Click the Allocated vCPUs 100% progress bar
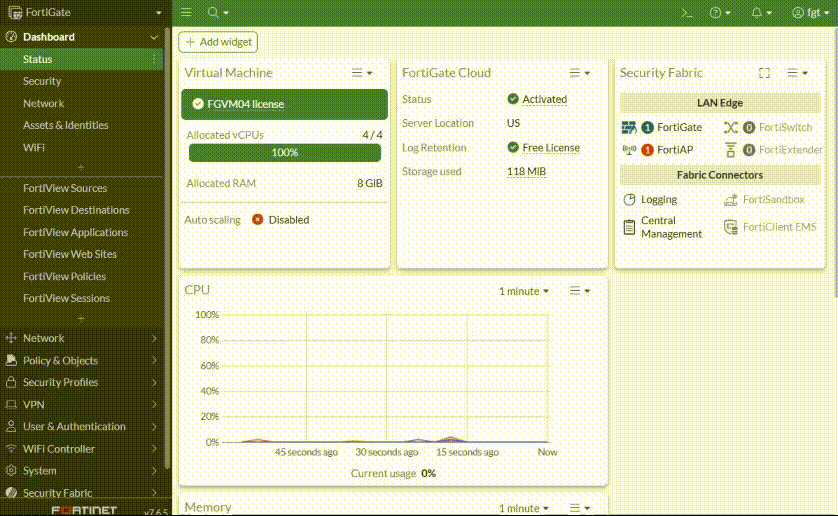The image size is (838, 516). [285, 152]
